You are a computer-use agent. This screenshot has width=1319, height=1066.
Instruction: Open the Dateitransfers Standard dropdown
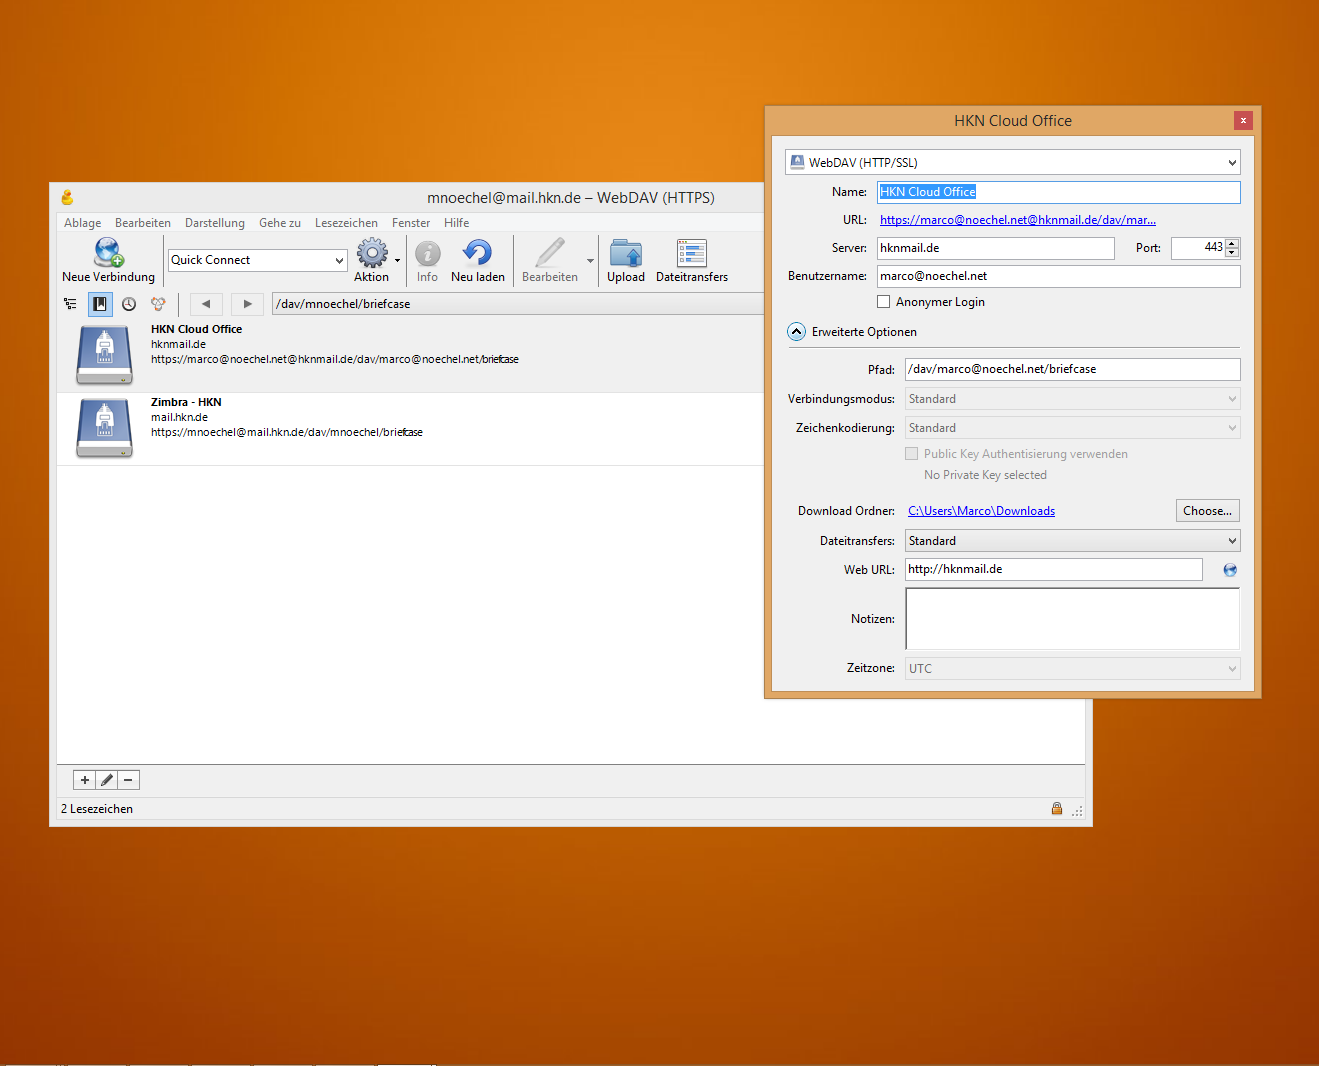point(1072,541)
